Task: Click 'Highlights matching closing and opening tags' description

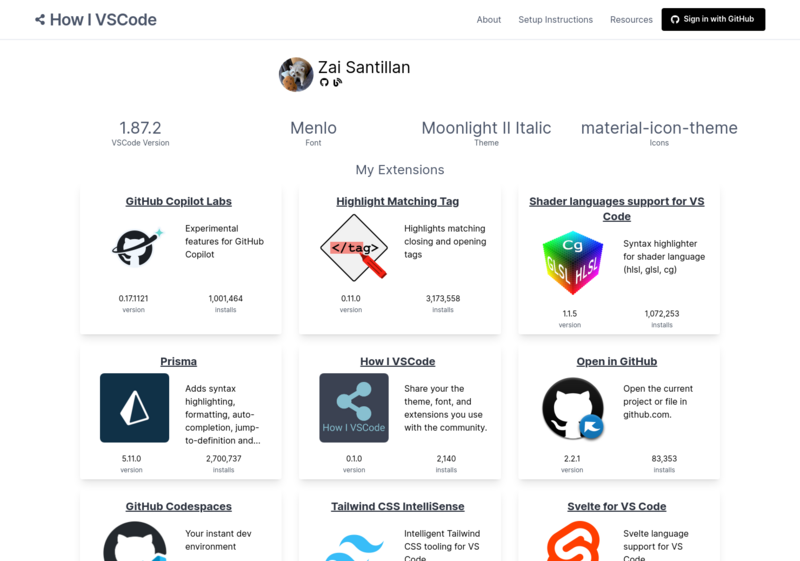Action: (445, 241)
